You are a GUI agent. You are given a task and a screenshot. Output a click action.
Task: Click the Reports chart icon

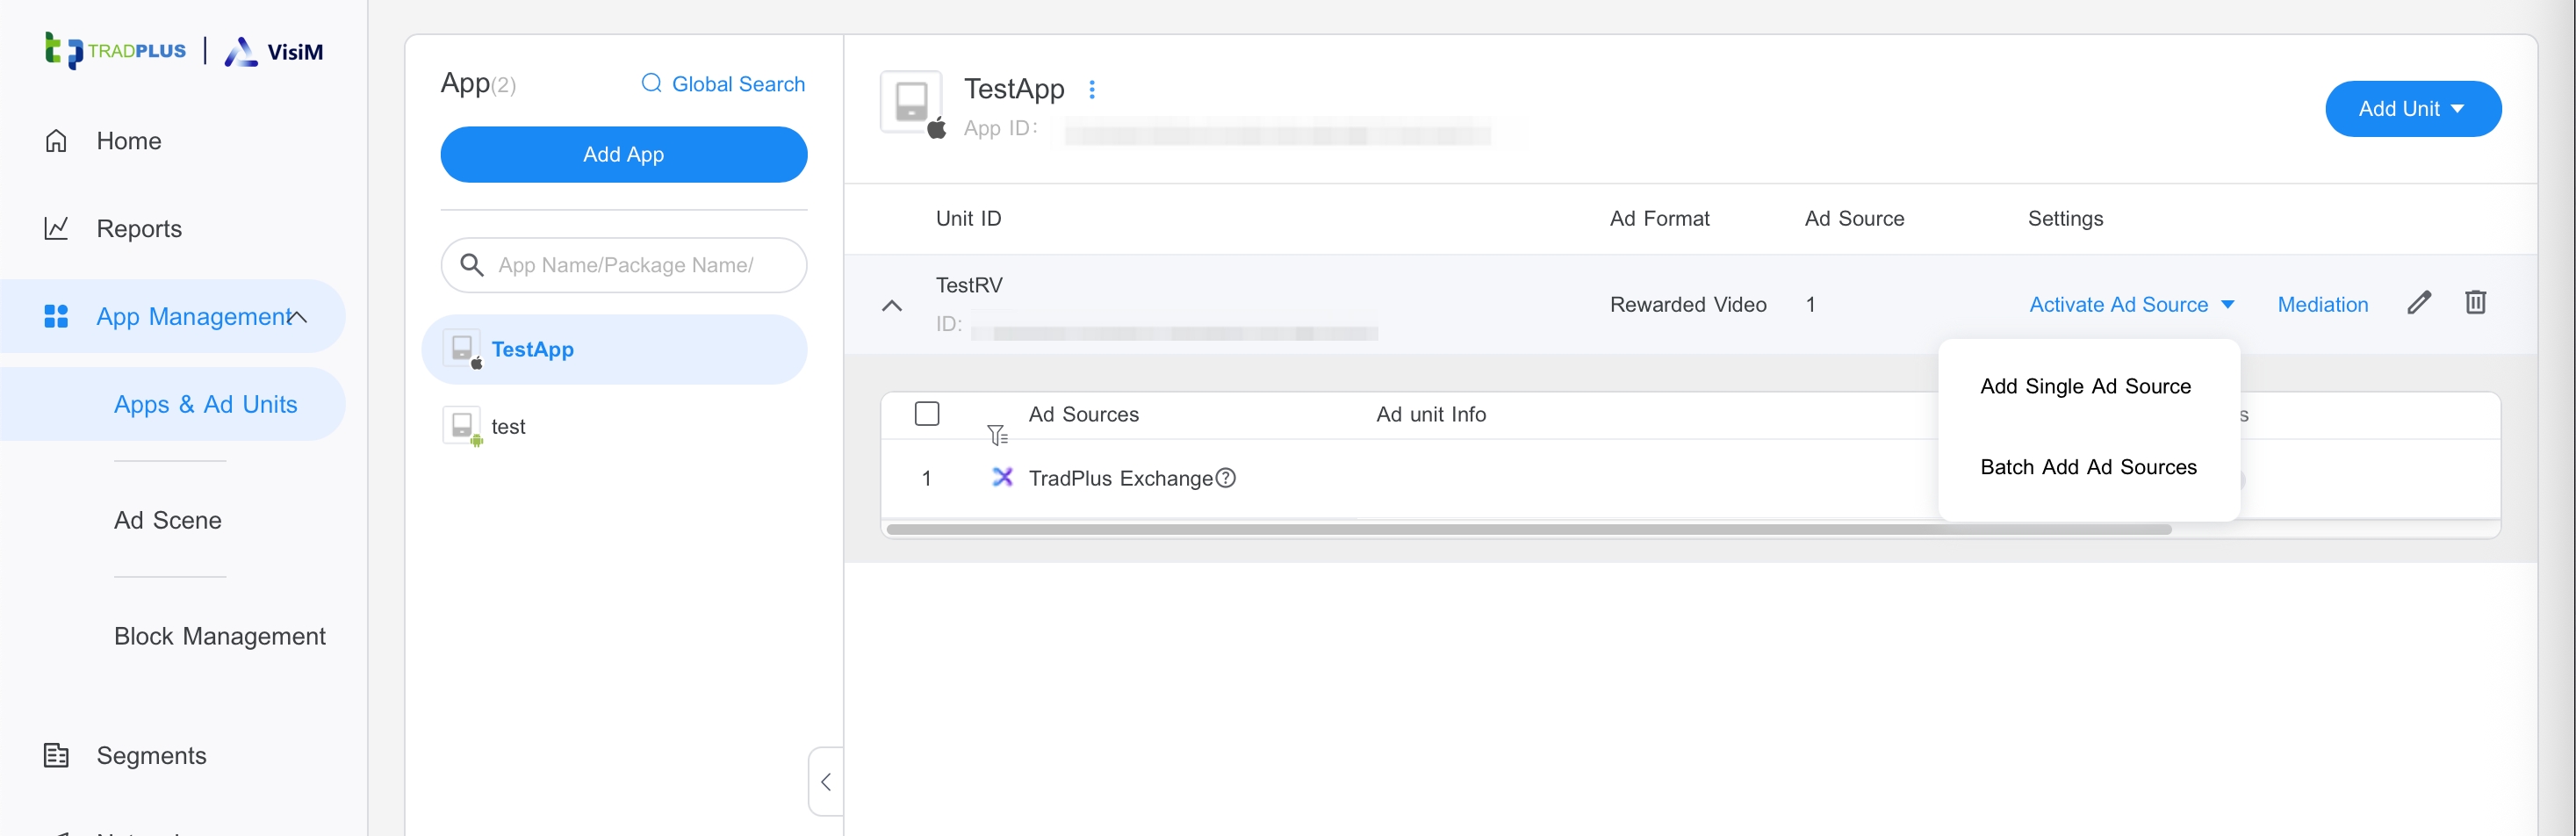pos(56,229)
